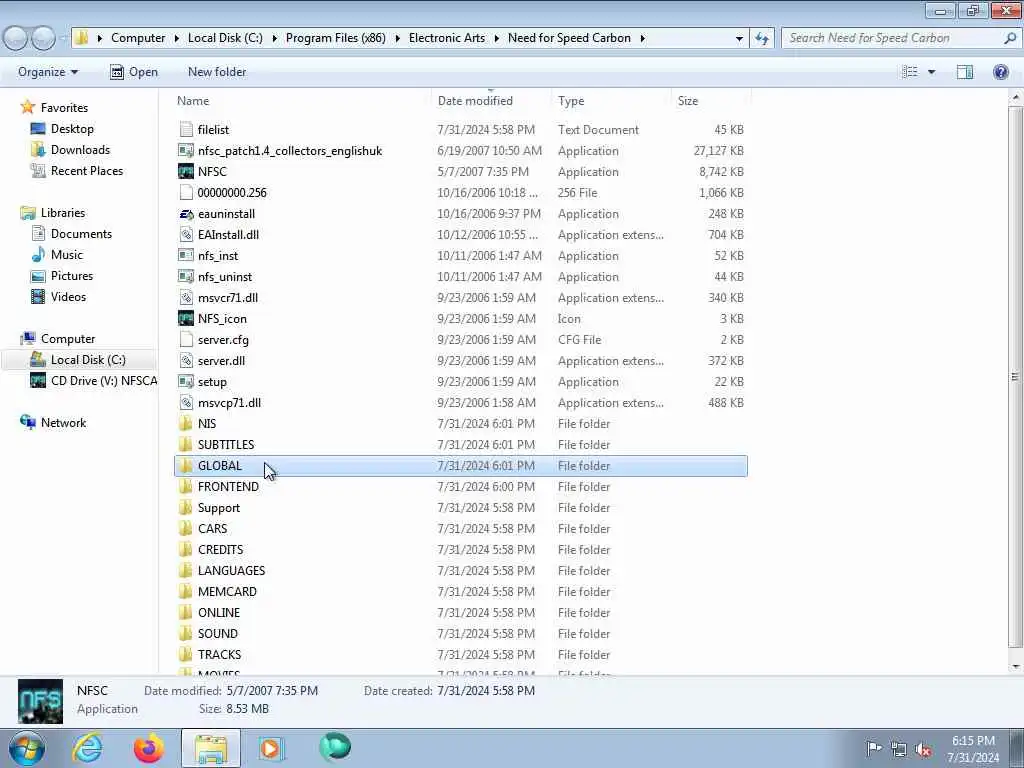Expand arrow after Need for Speed Carbon
1024x768 pixels.
click(643, 38)
